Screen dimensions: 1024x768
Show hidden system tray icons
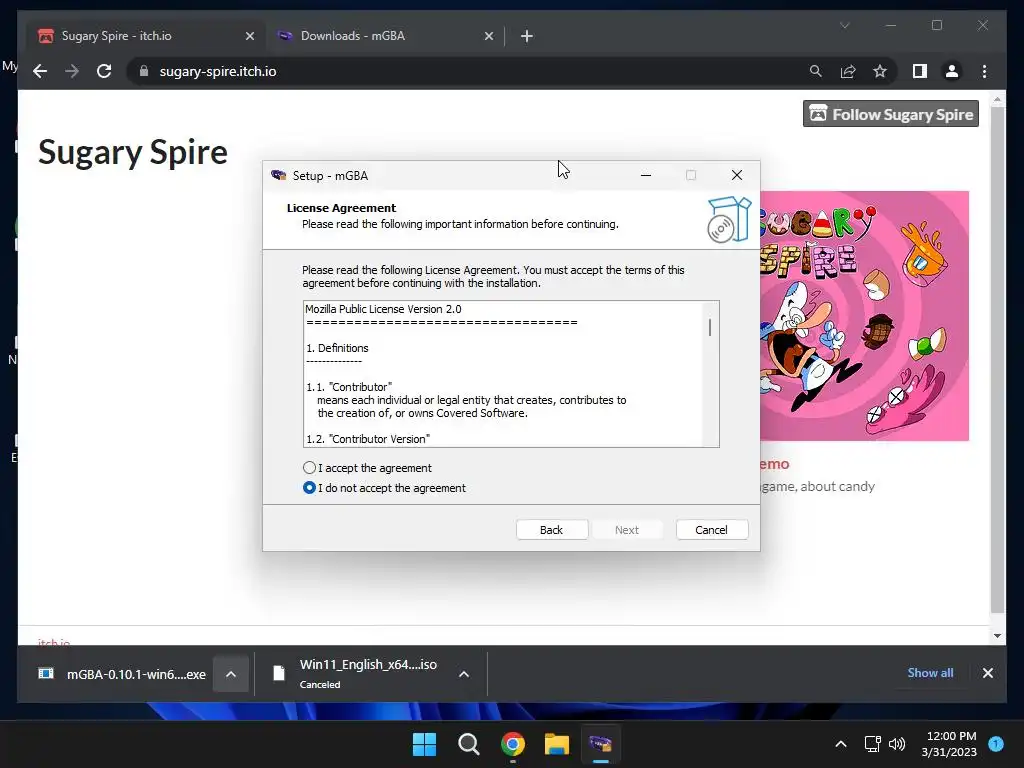(x=841, y=744)
